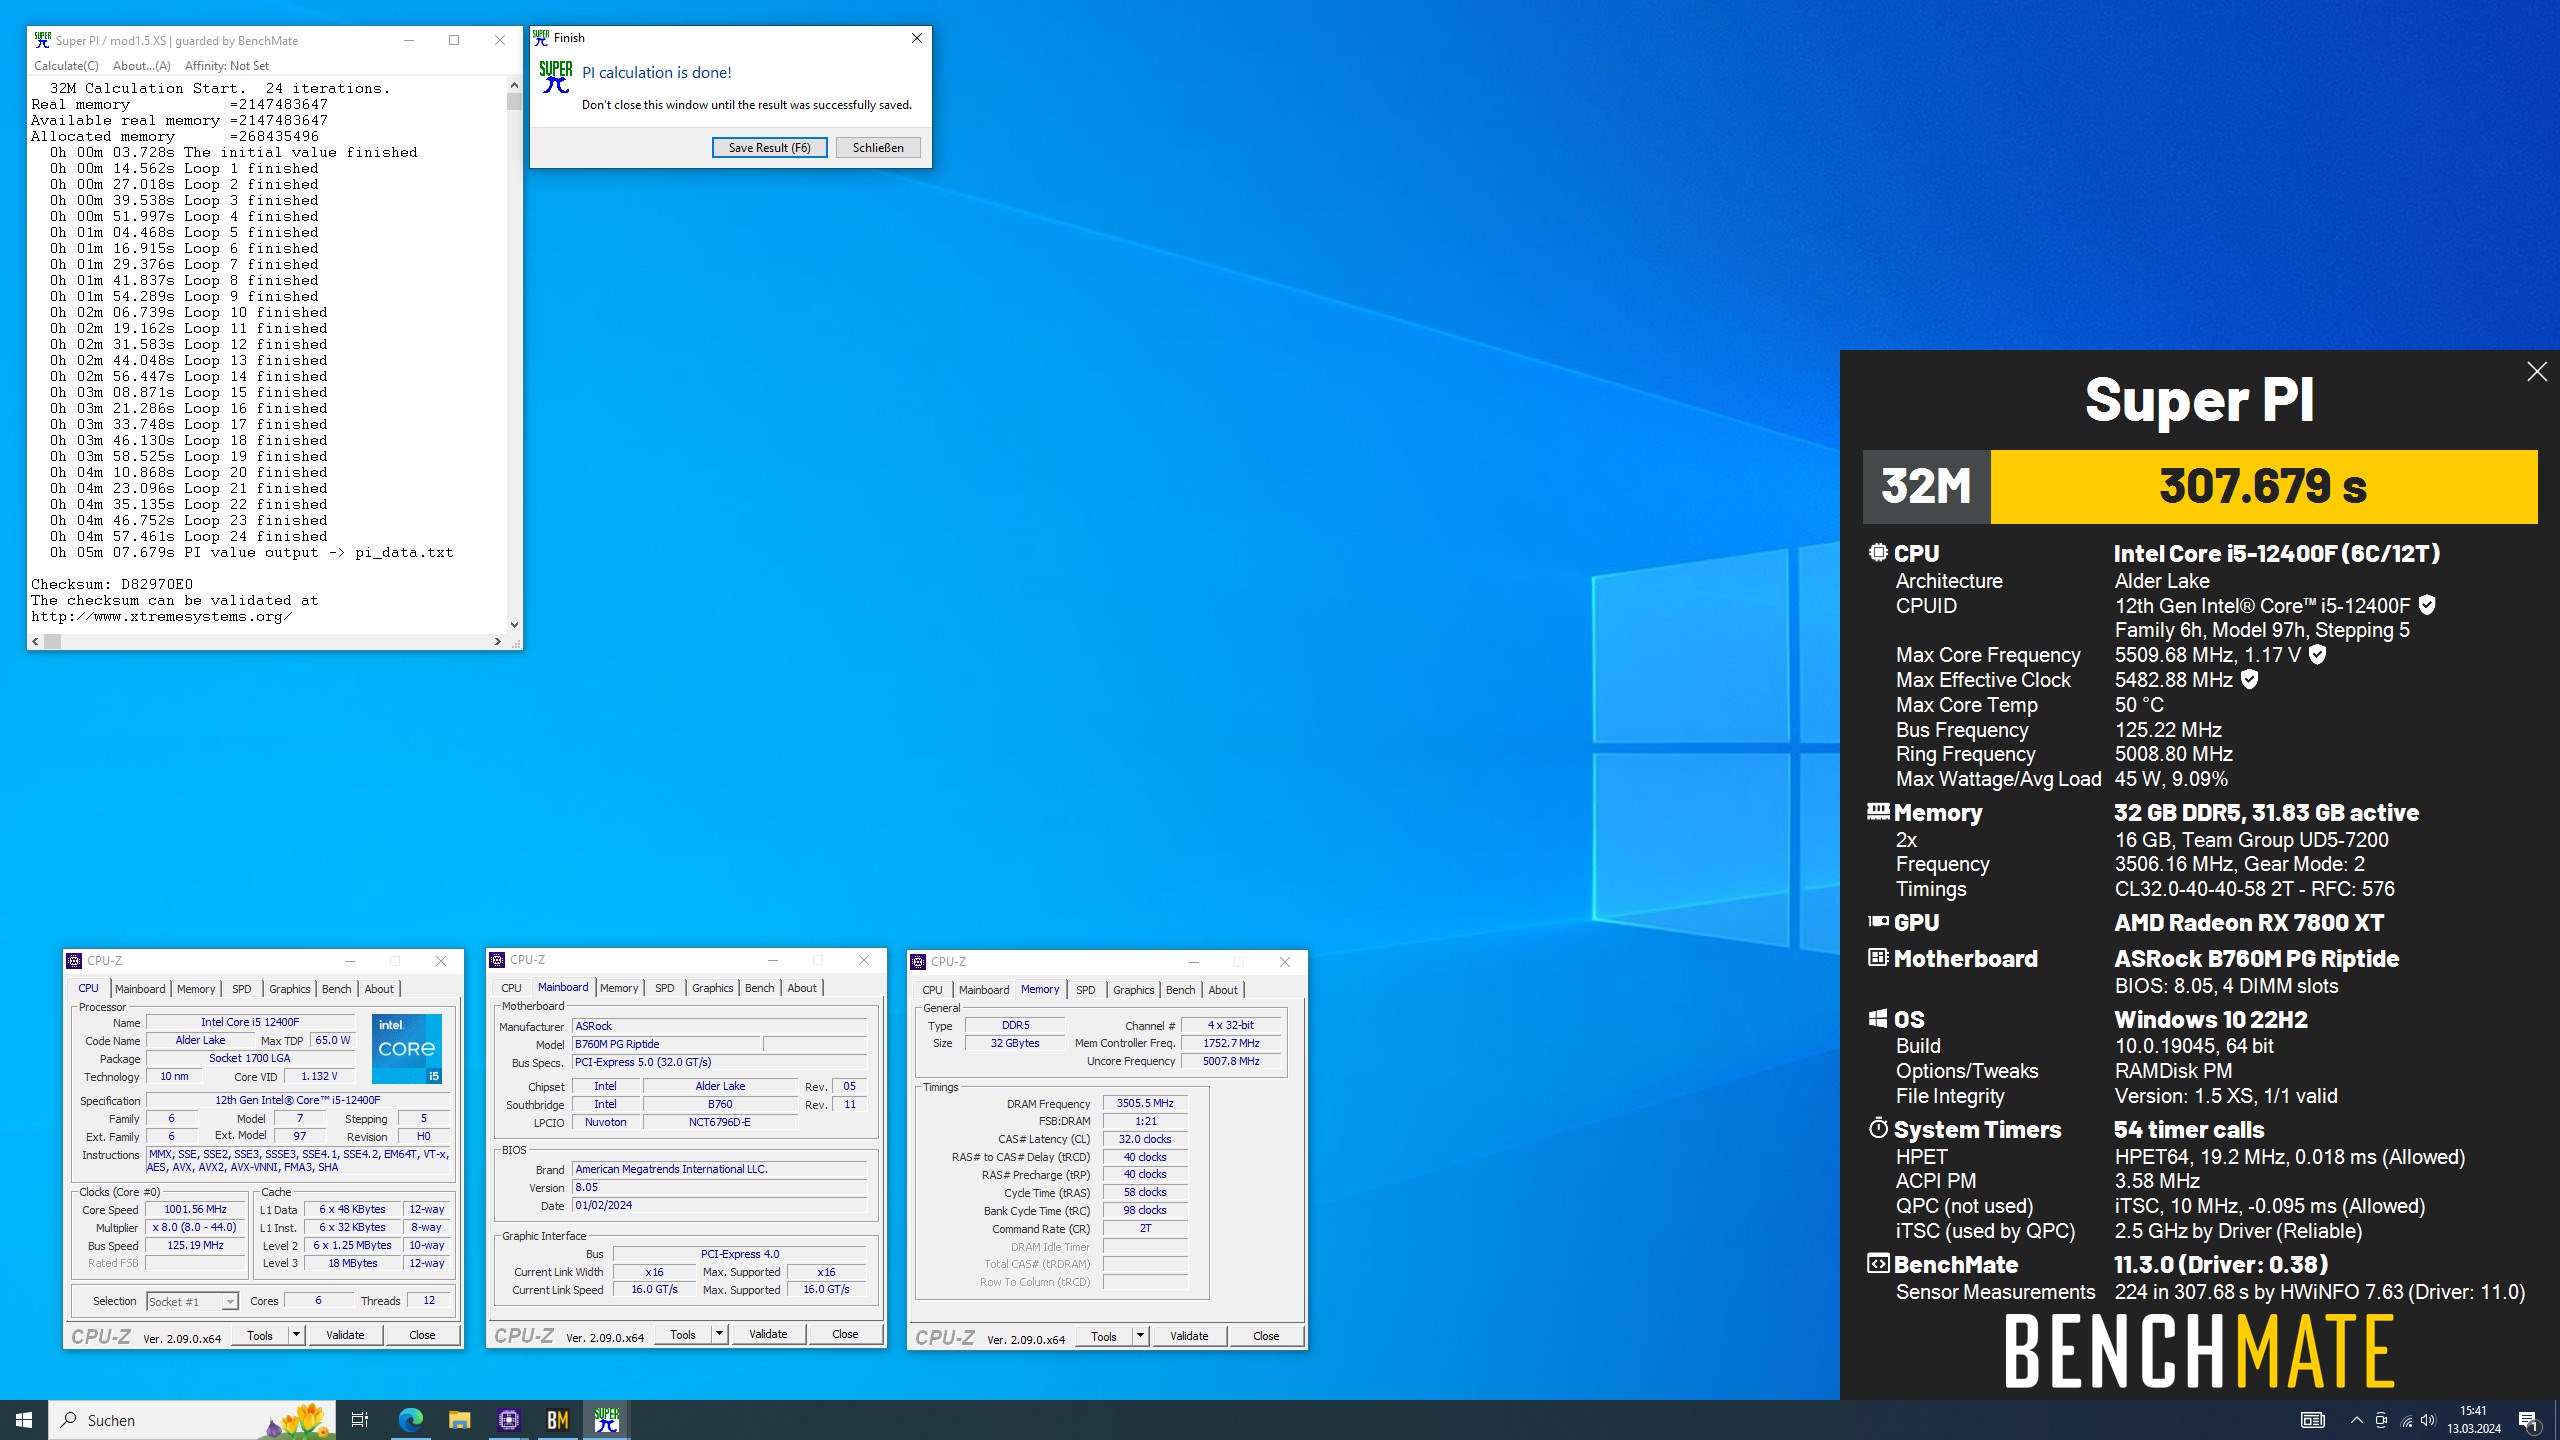Open SPD tab in Memory CPU-Z window
Image resolution: width=2560 pixels, height=1440 pixels.
pyautogui.click(x=1085, y=990)
